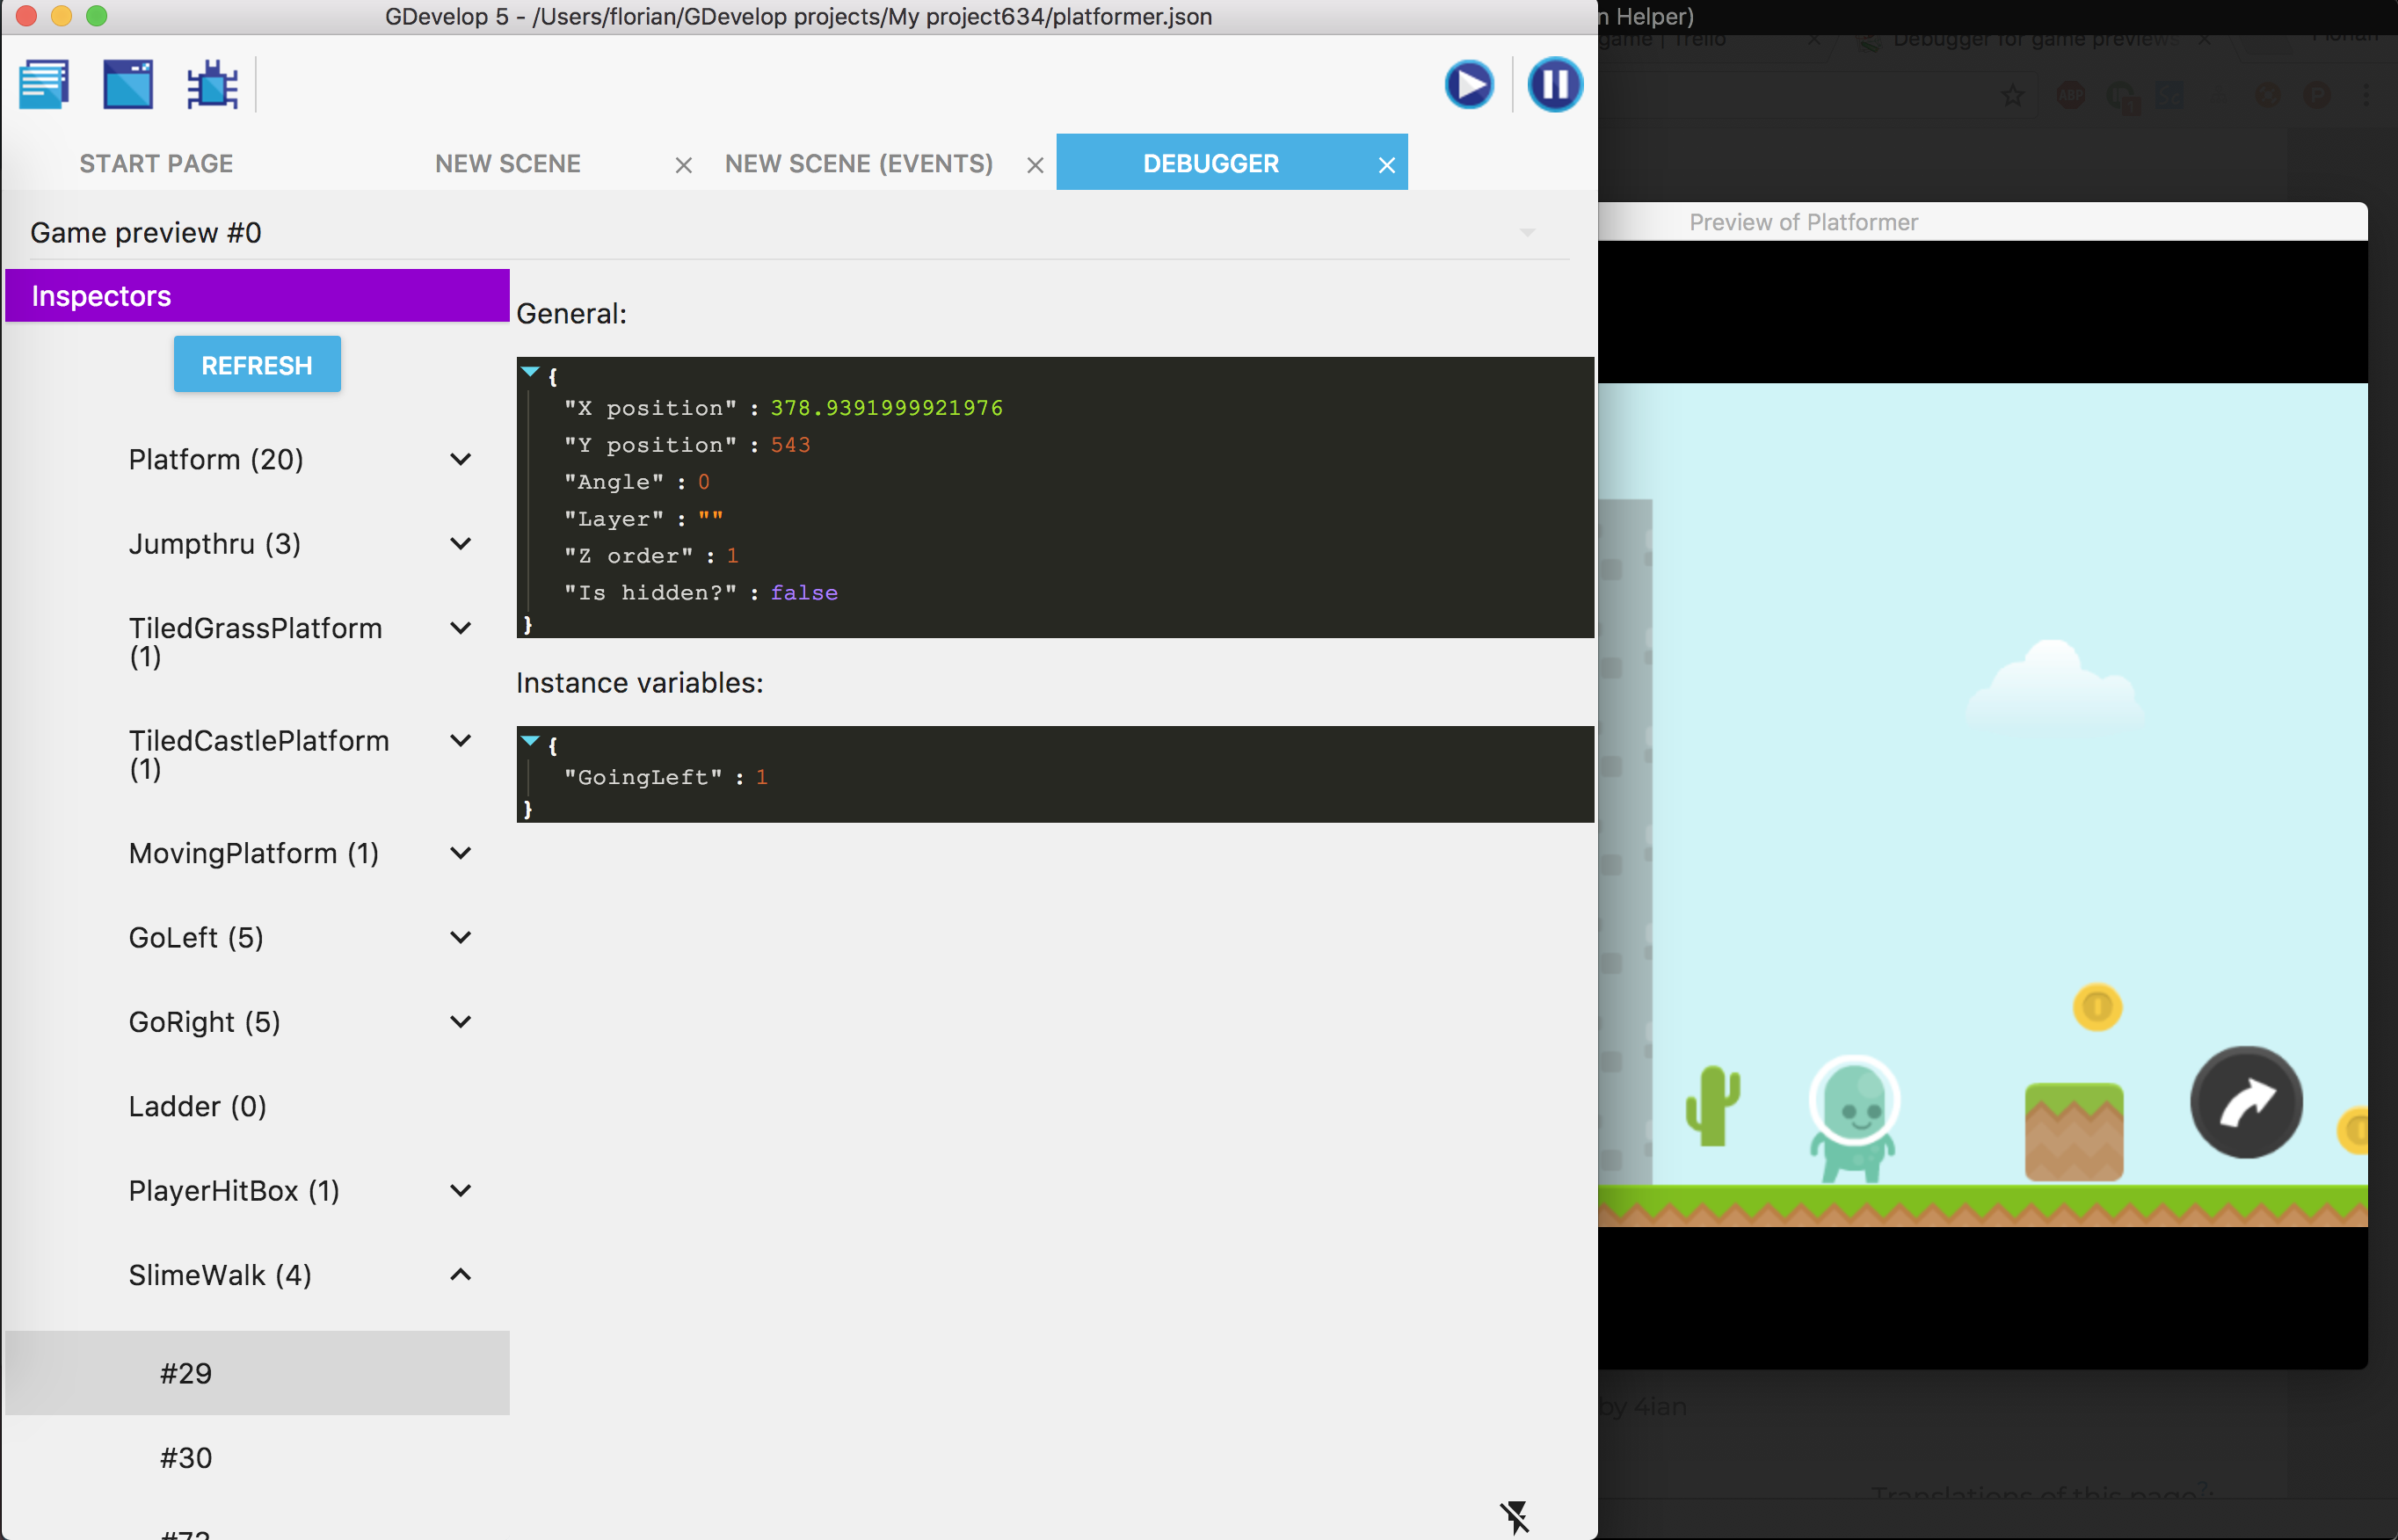Select SlimeWalk instance #30
Viewport: 2398px width, 1540px height.
pyautogui.click(x=186, y=1458)
